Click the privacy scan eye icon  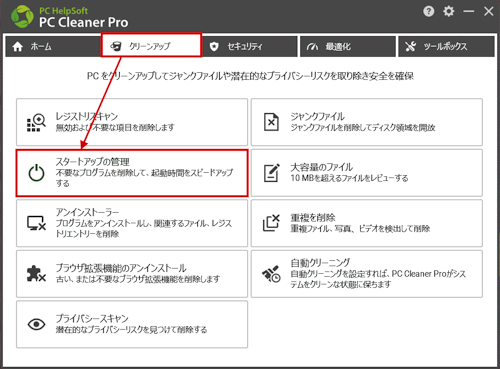[x=36, y=324]
